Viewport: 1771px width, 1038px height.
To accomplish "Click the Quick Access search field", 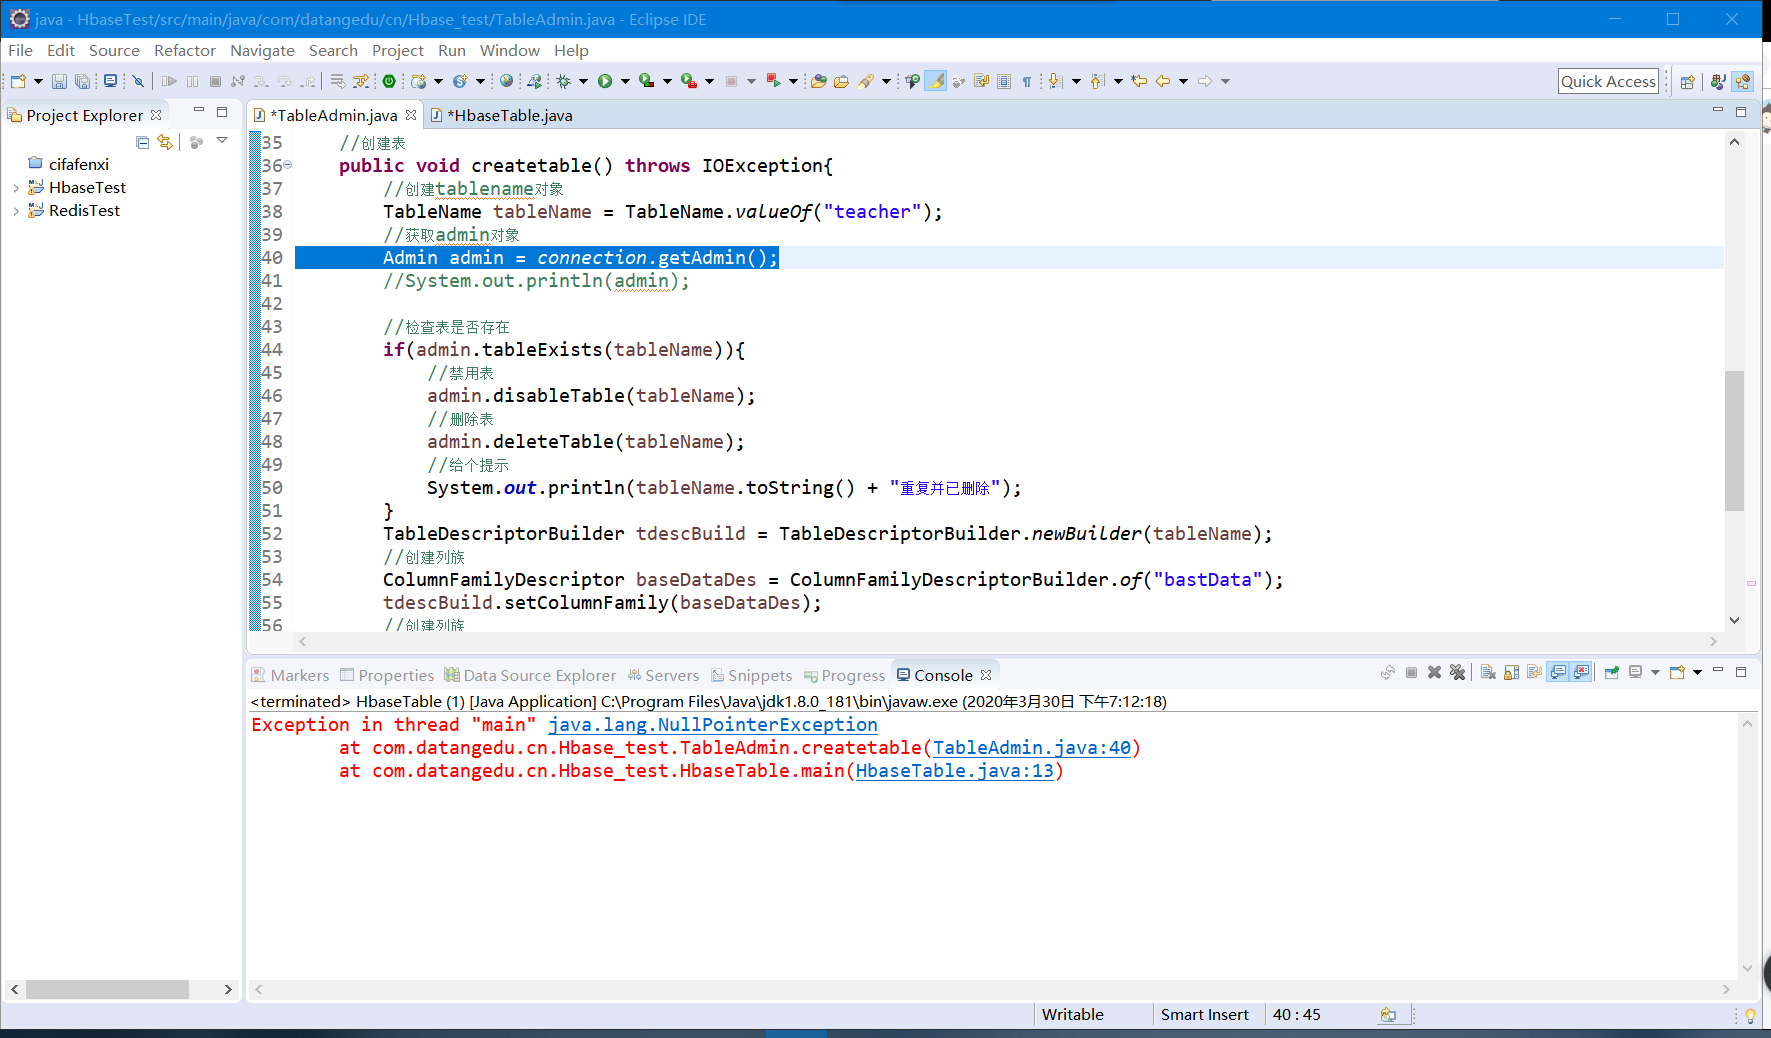I will point(1608,82).
